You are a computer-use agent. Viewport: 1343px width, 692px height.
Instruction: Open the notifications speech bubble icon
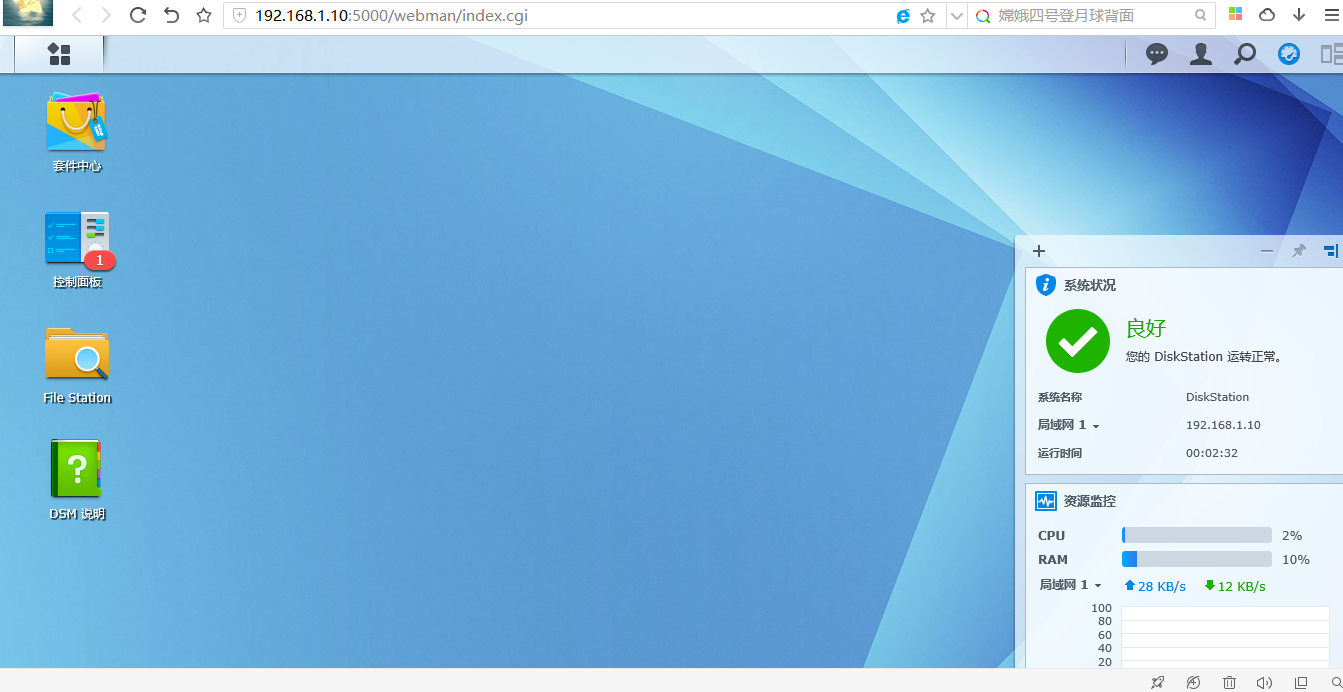(x=1157, y=54)
